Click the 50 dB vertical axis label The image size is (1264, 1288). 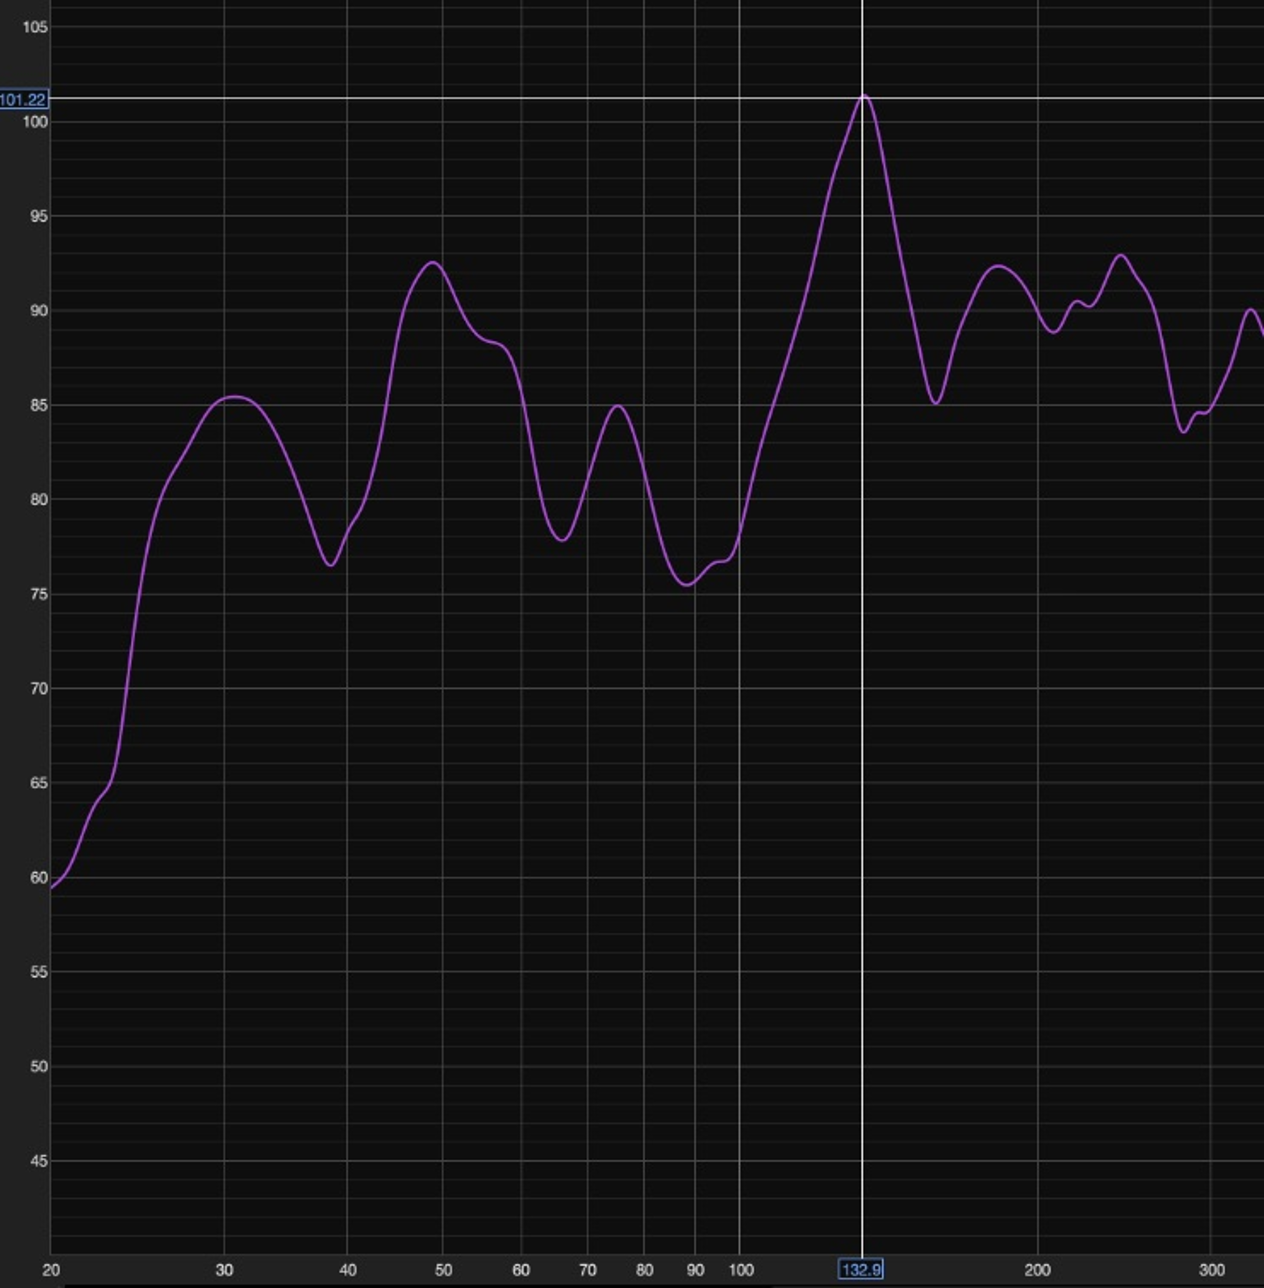[39, 1066]
